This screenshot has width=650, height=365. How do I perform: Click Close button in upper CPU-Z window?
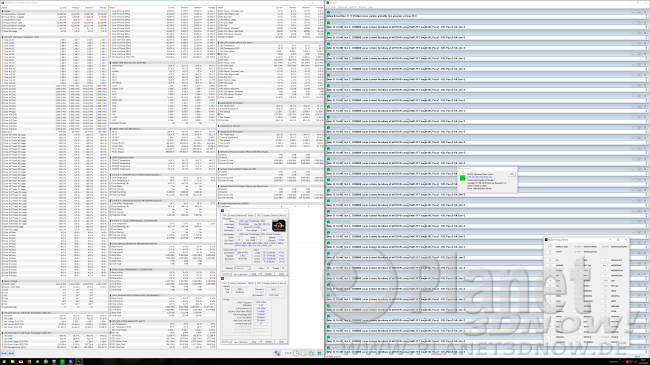pos(281,274)
